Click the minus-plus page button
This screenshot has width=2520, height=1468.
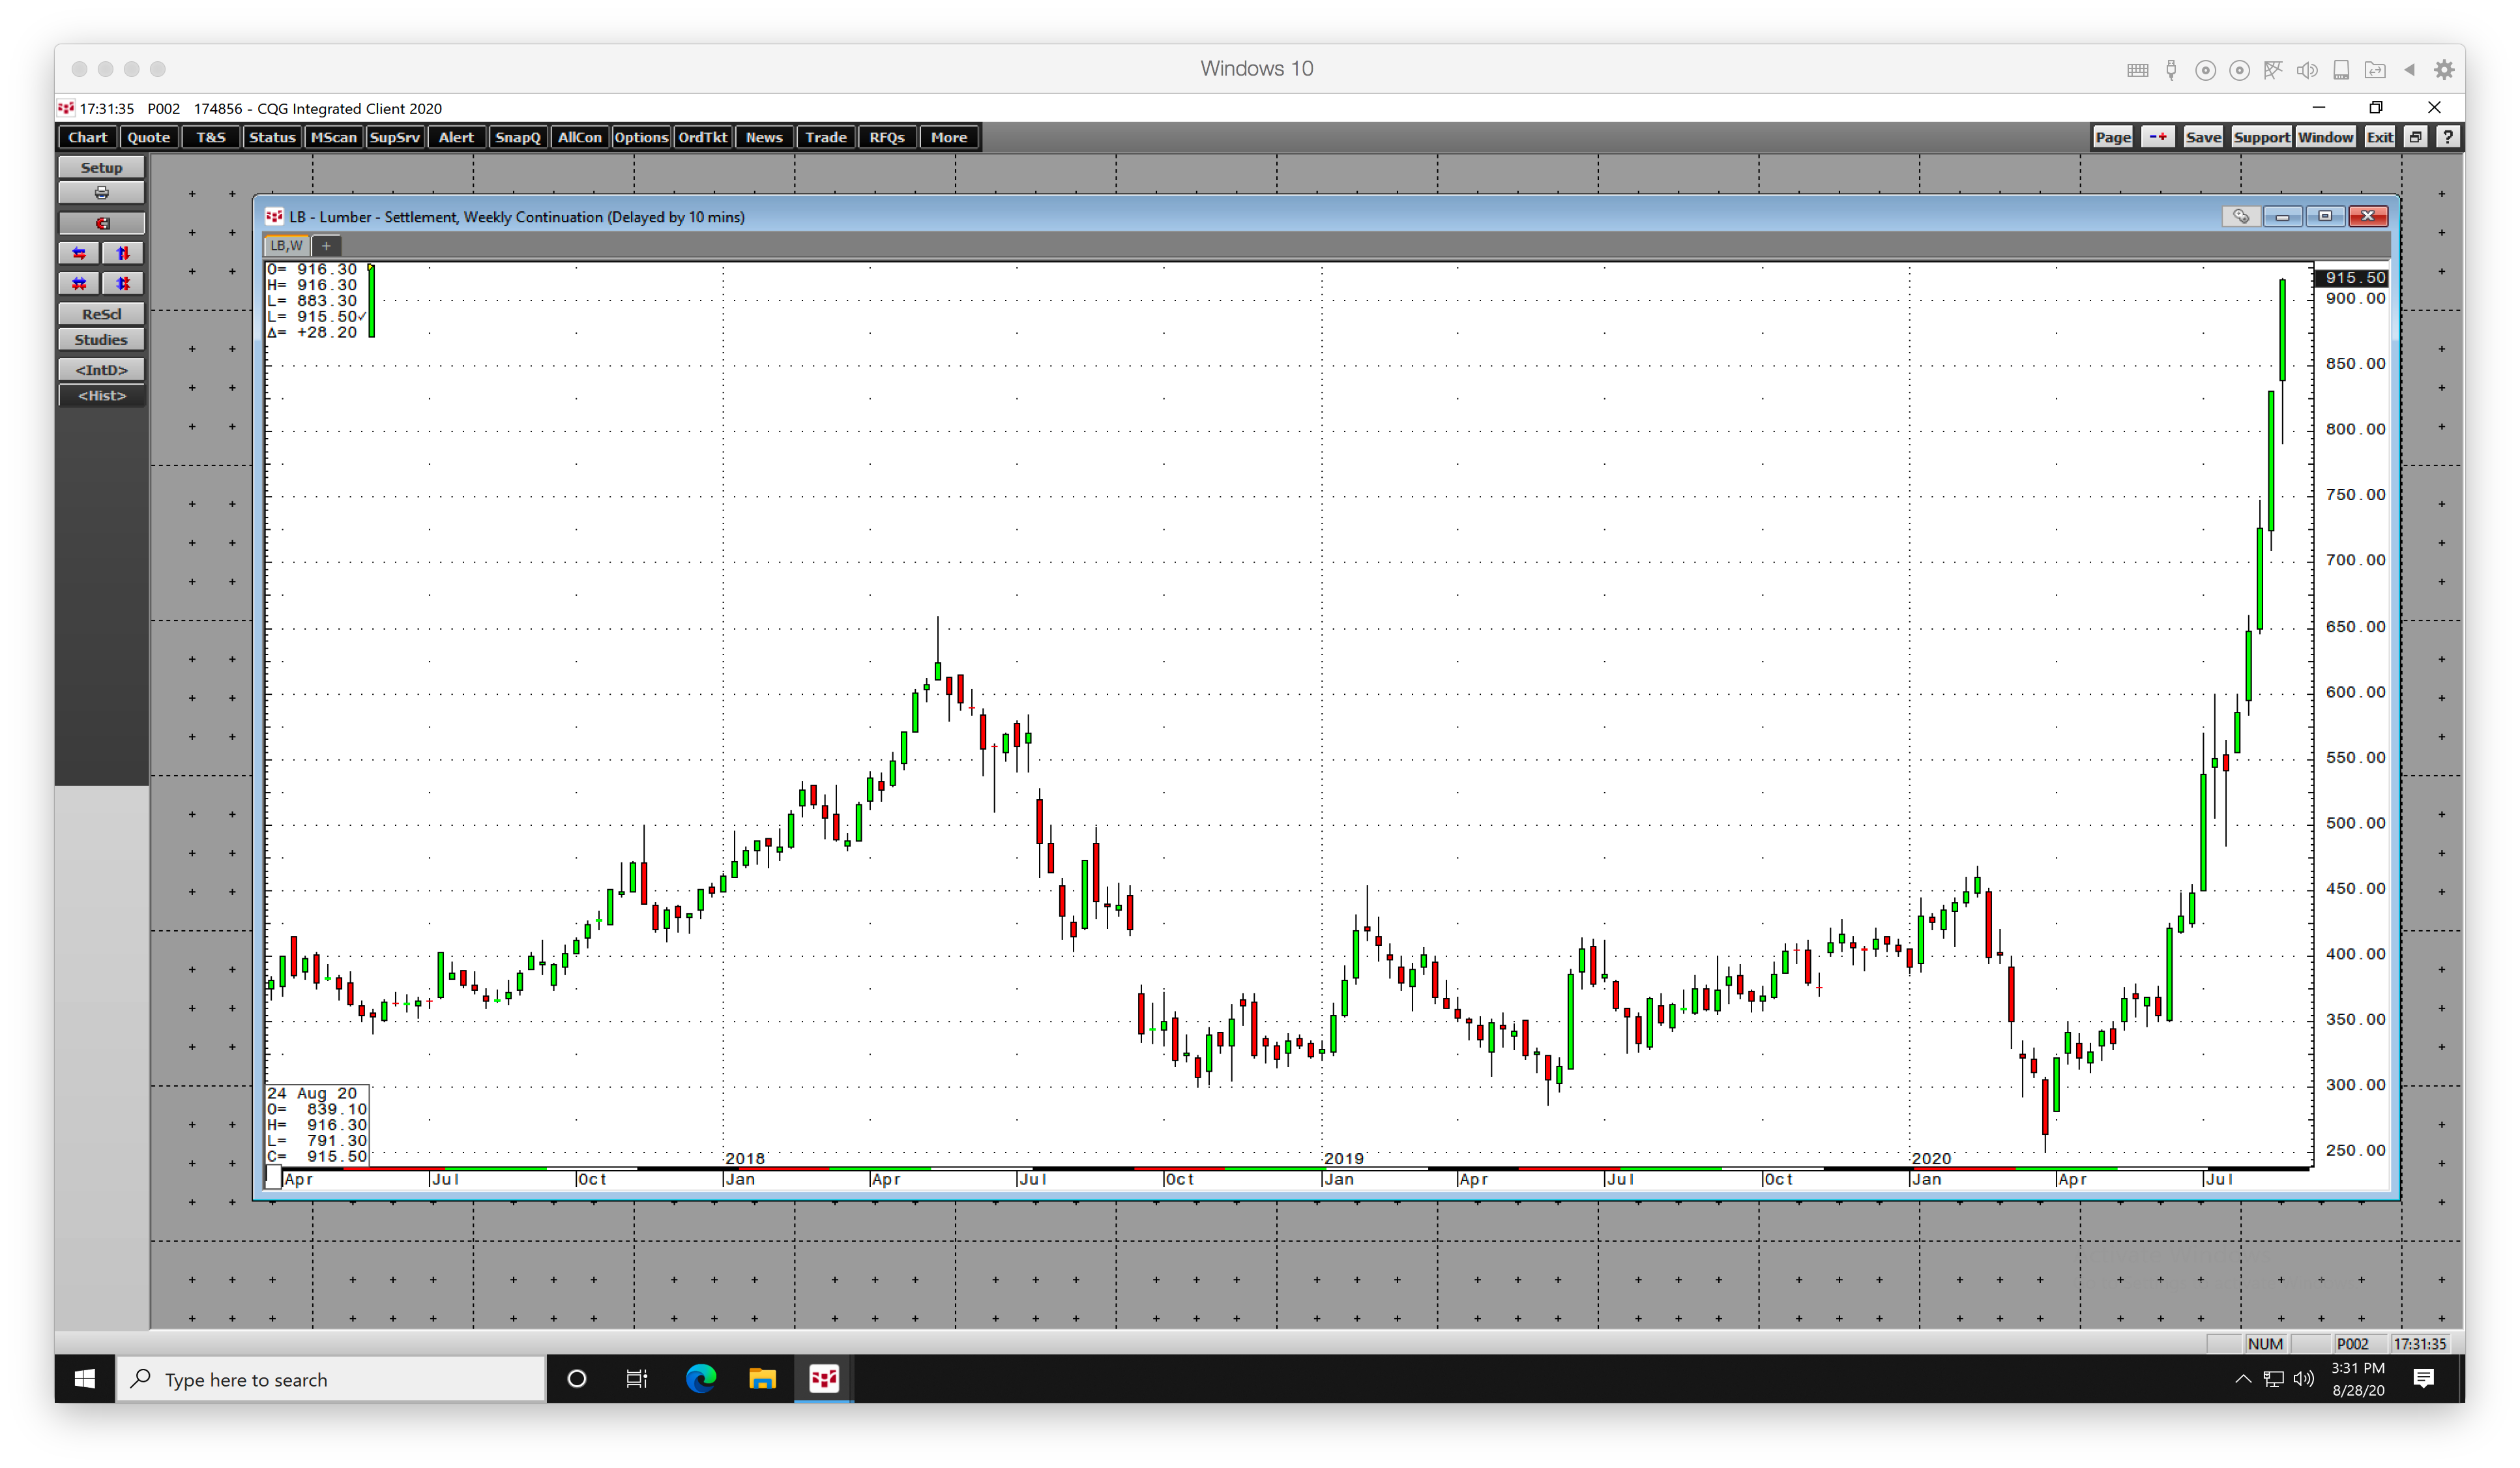point(2158,137)
